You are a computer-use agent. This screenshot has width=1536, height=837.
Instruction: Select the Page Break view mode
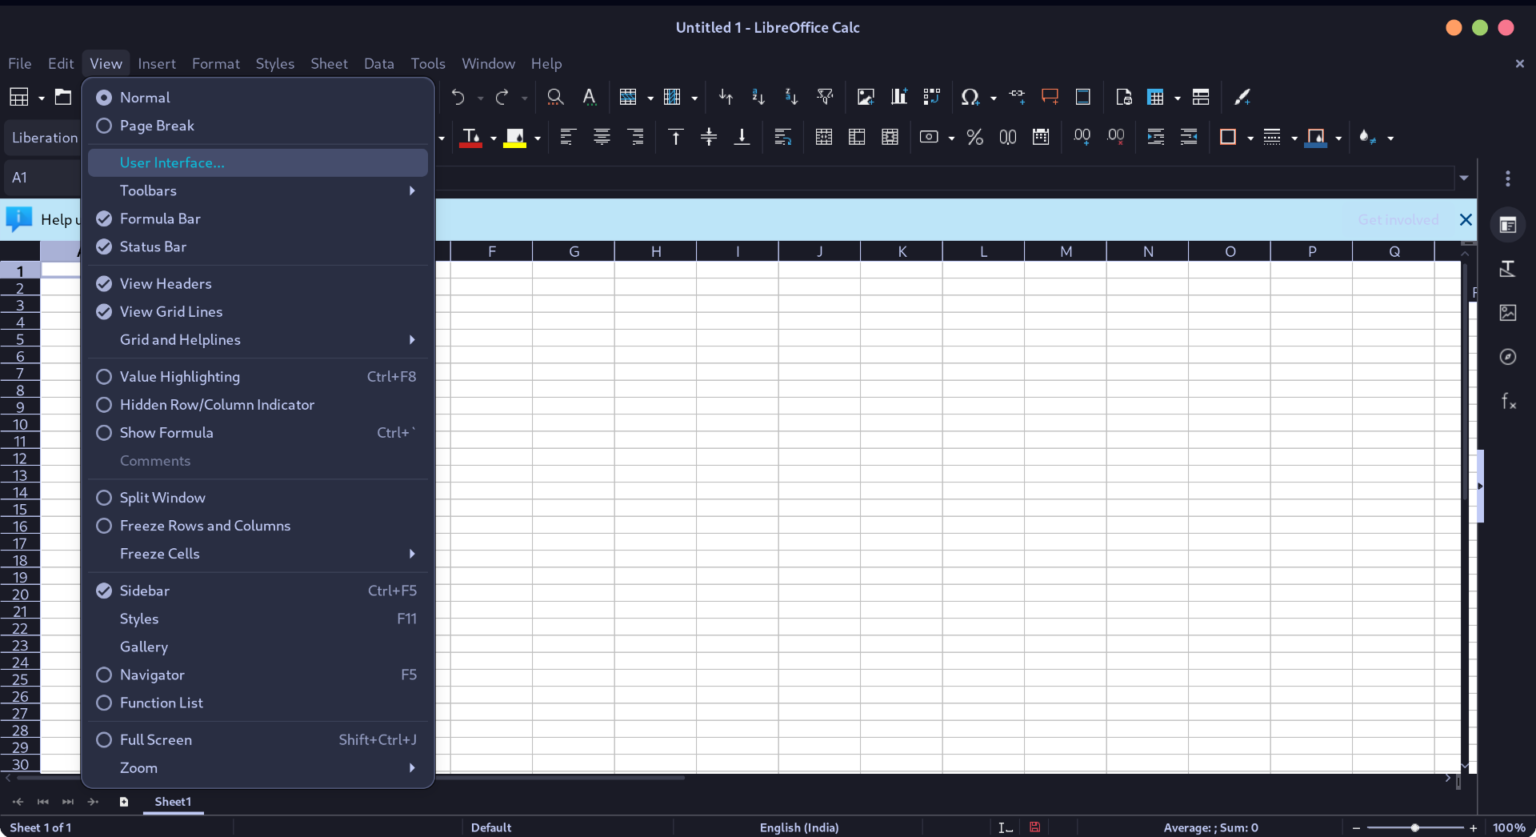click(157, 125)
